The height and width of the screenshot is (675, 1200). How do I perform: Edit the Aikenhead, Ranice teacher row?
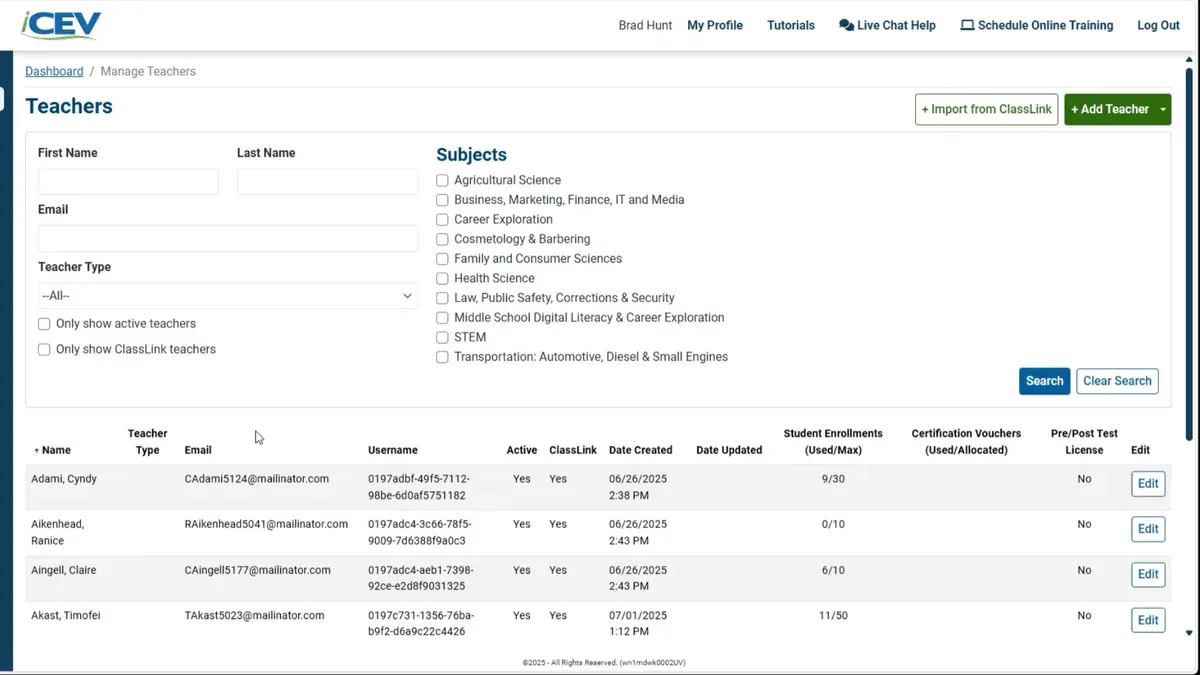coord(1148,529)
